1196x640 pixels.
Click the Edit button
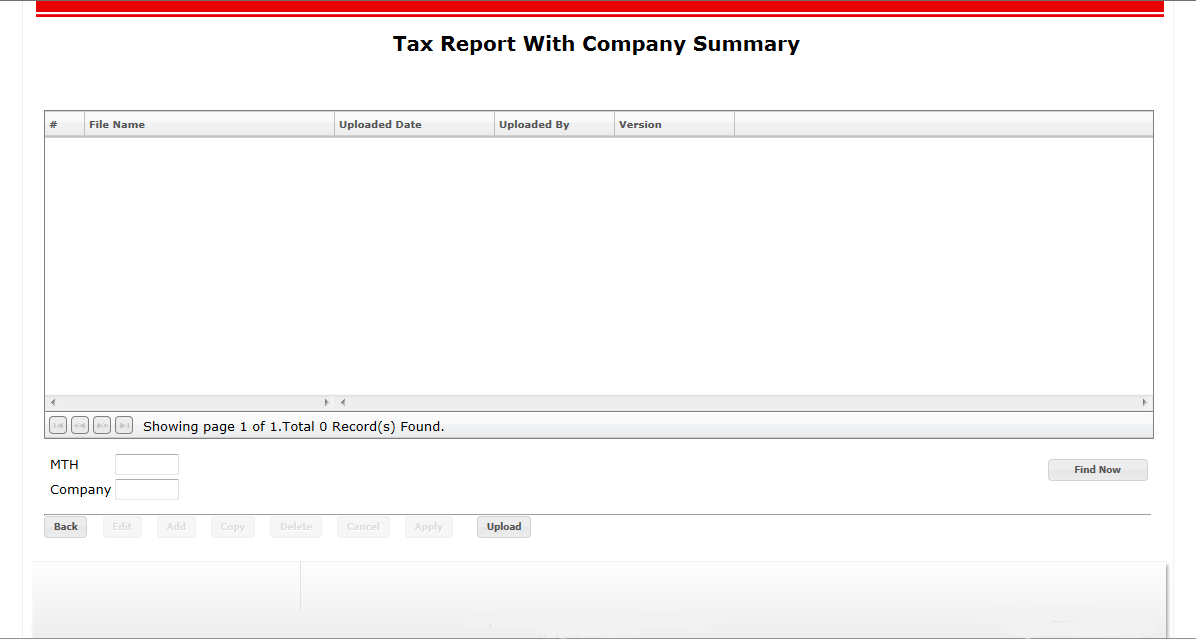coord(122,527)
